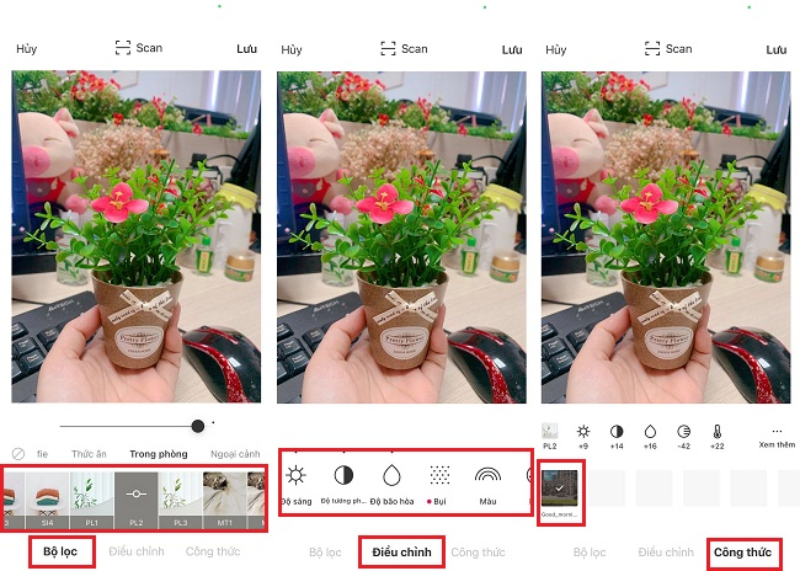
Task: Switch to Trong phòng filter category
Action: (x=158, y=454)
